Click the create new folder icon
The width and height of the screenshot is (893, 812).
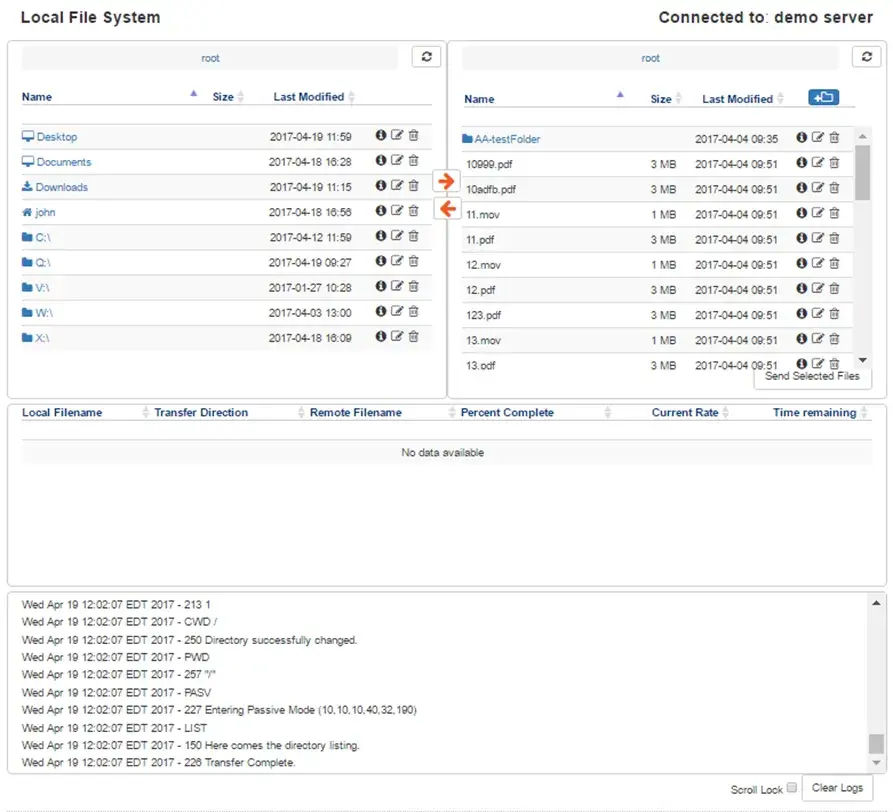pyautogui.click(x=824, y=97)
